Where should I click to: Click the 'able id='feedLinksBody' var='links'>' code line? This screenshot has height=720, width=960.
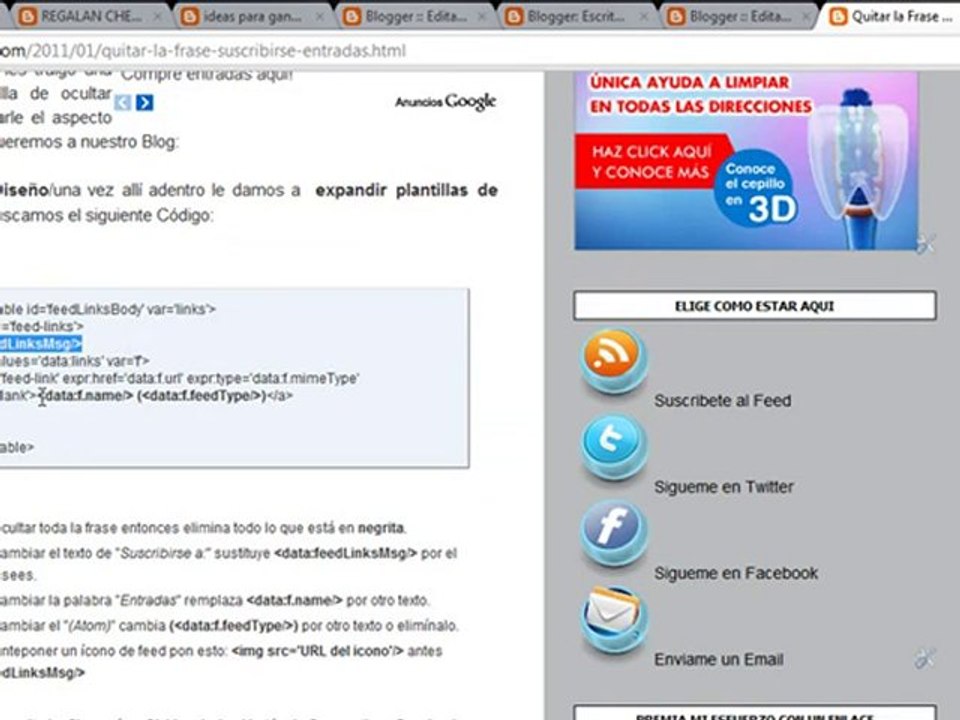(108, 309)
